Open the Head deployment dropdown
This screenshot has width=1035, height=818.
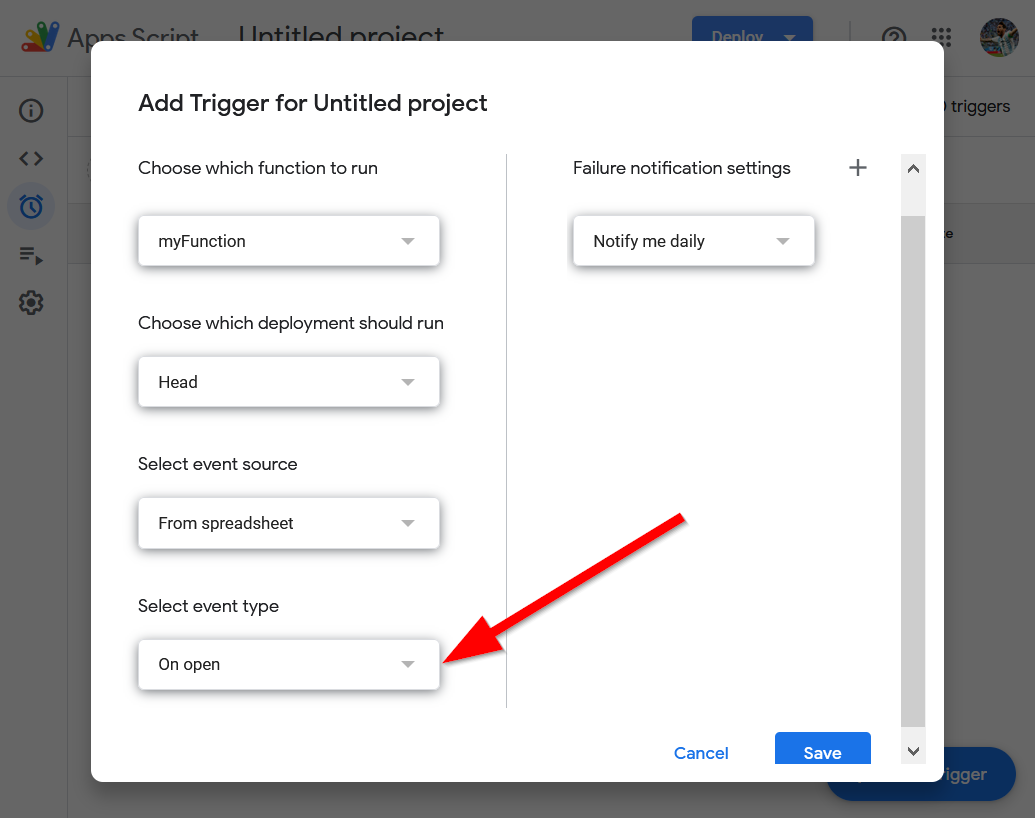288,382
